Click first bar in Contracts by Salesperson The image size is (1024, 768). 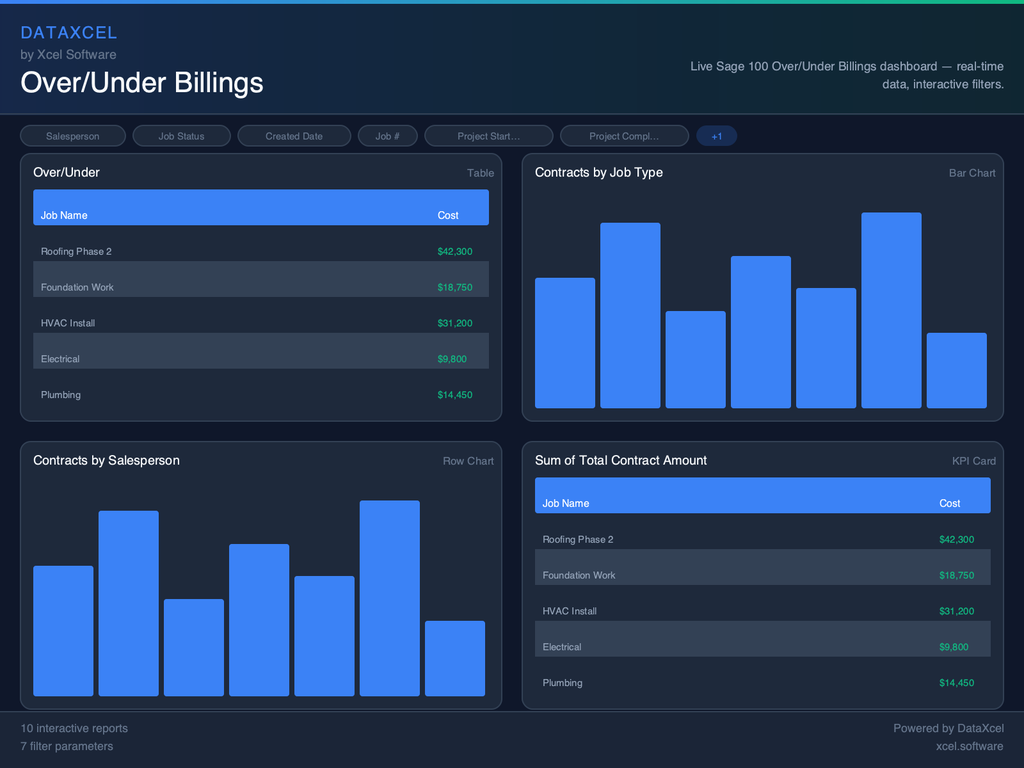click(63, 631)
